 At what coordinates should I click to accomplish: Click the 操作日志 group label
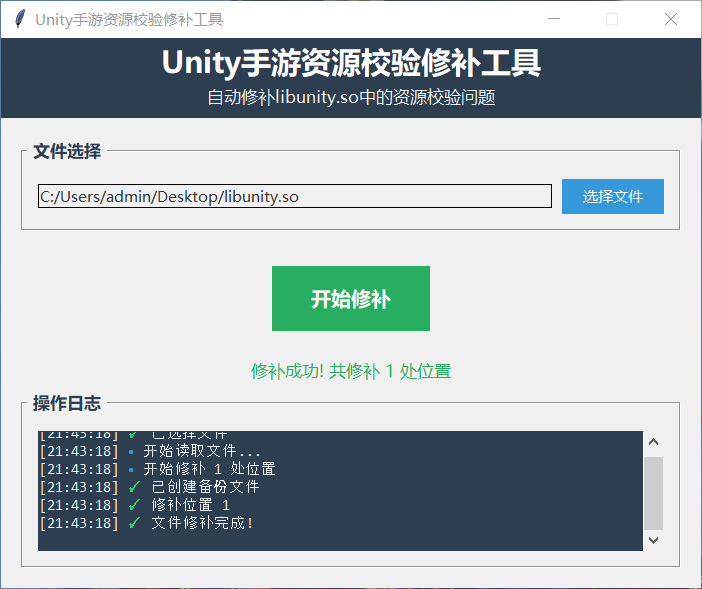67,403
